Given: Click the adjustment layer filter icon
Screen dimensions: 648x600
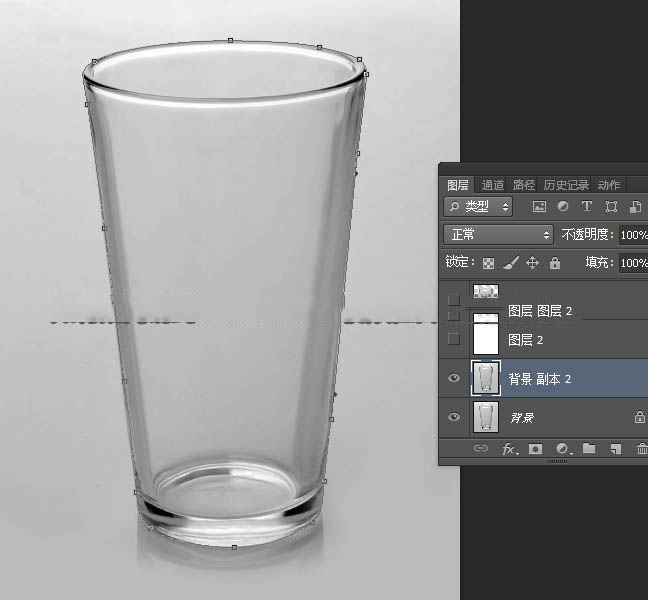Looking at the screenshot, I should pyautogui.click(x=563, y=207).
